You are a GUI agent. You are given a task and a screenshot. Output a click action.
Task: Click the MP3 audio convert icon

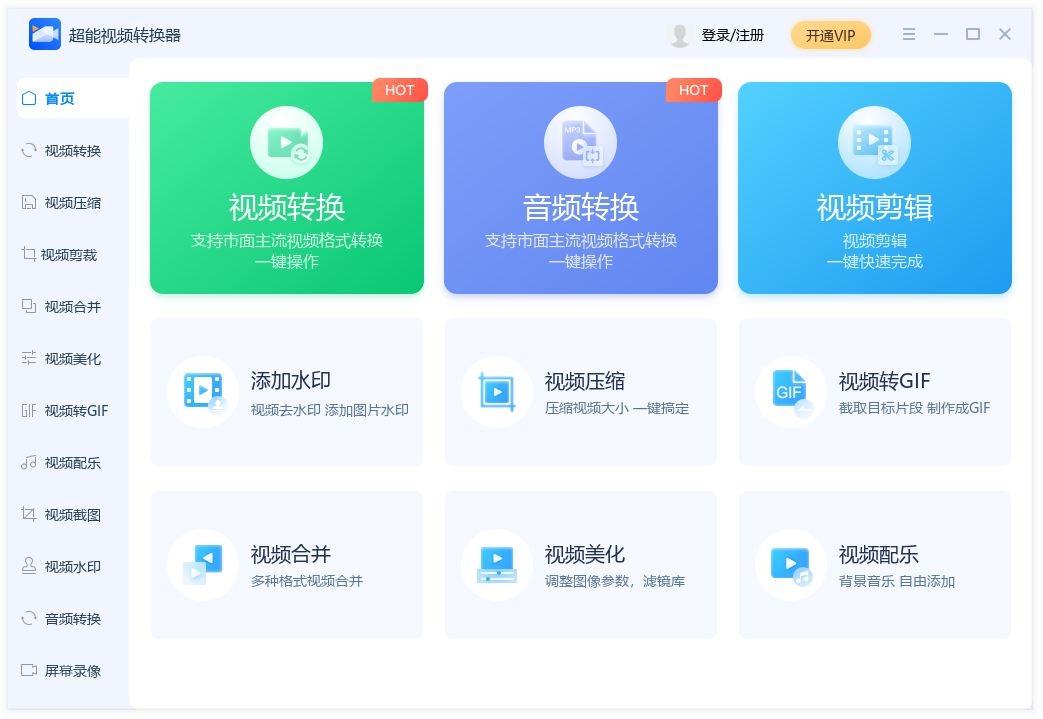pyautogui.click(x=580, y=143)
